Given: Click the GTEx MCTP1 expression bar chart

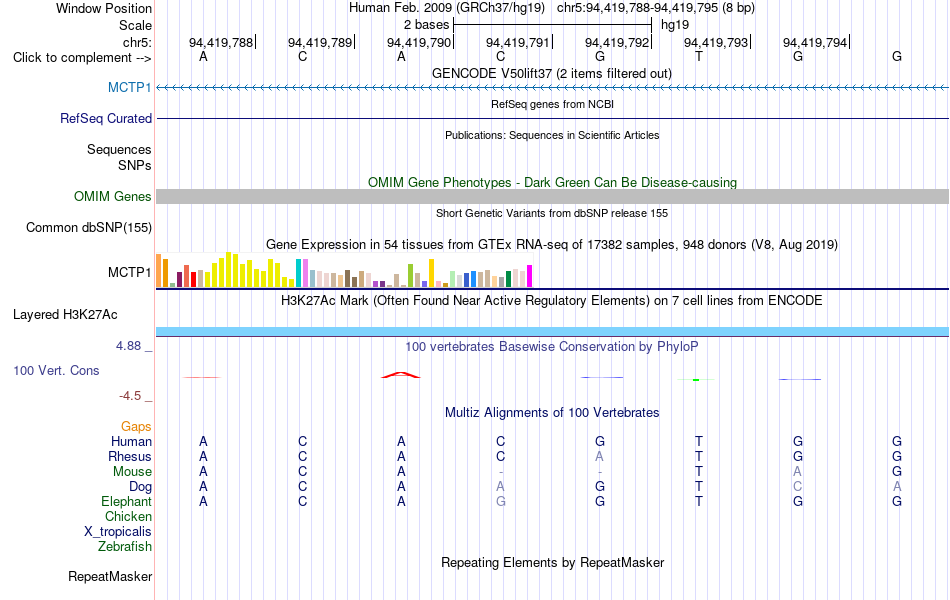Looking at the screenshot, I should coord(344,270).
